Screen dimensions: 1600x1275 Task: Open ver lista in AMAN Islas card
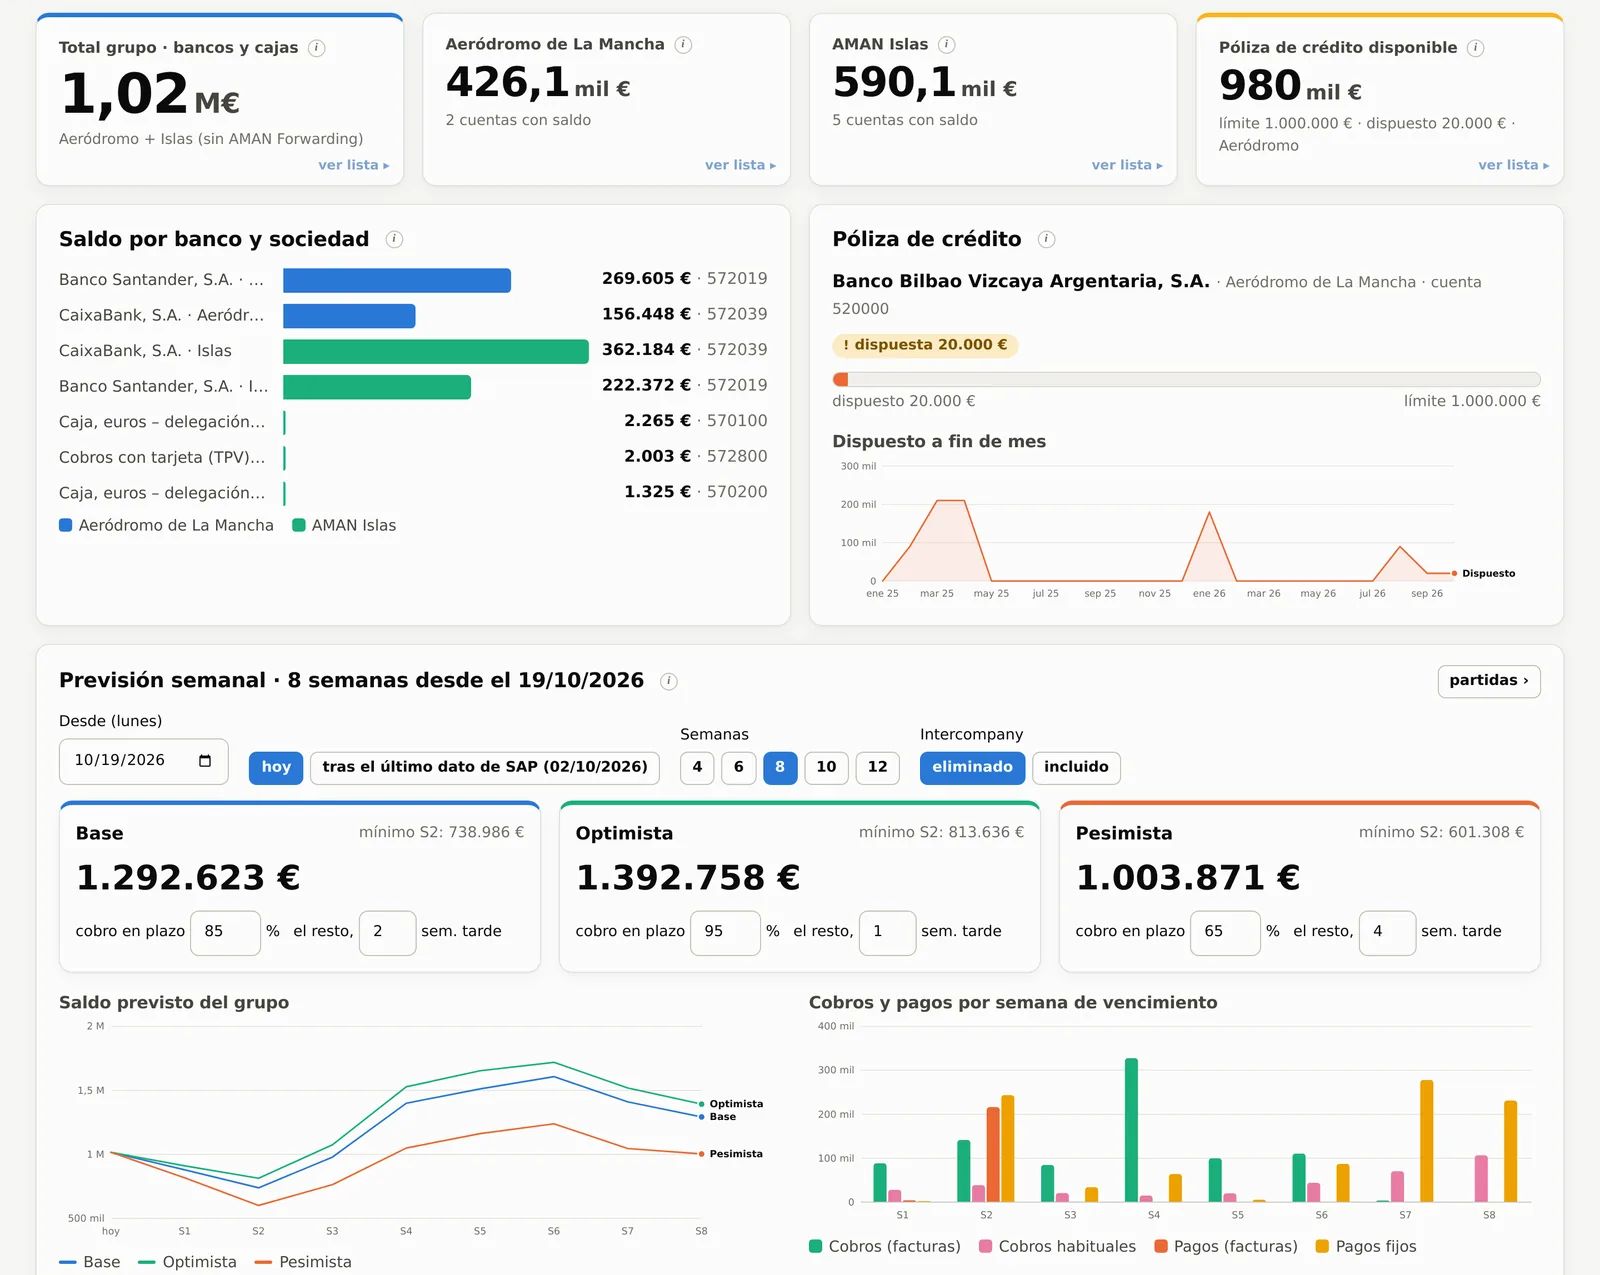point(1127,165)
